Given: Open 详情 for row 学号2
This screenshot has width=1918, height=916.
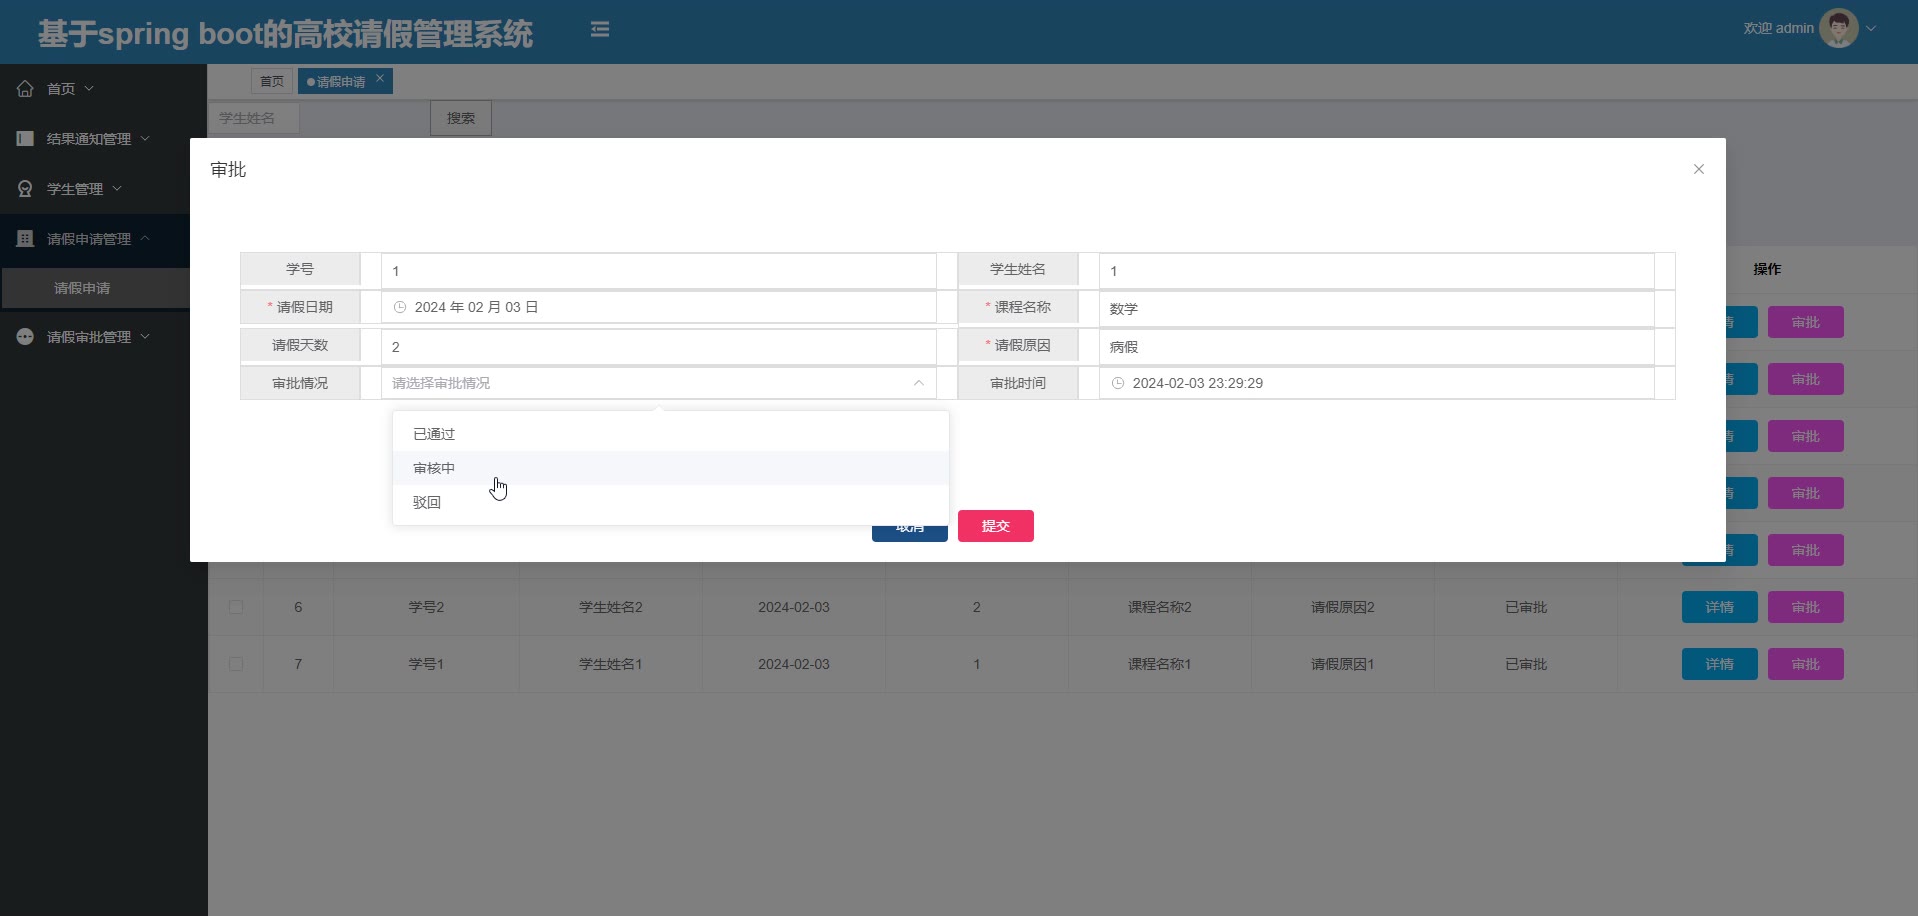Looking at the screenshot, I should point(1719,607).
